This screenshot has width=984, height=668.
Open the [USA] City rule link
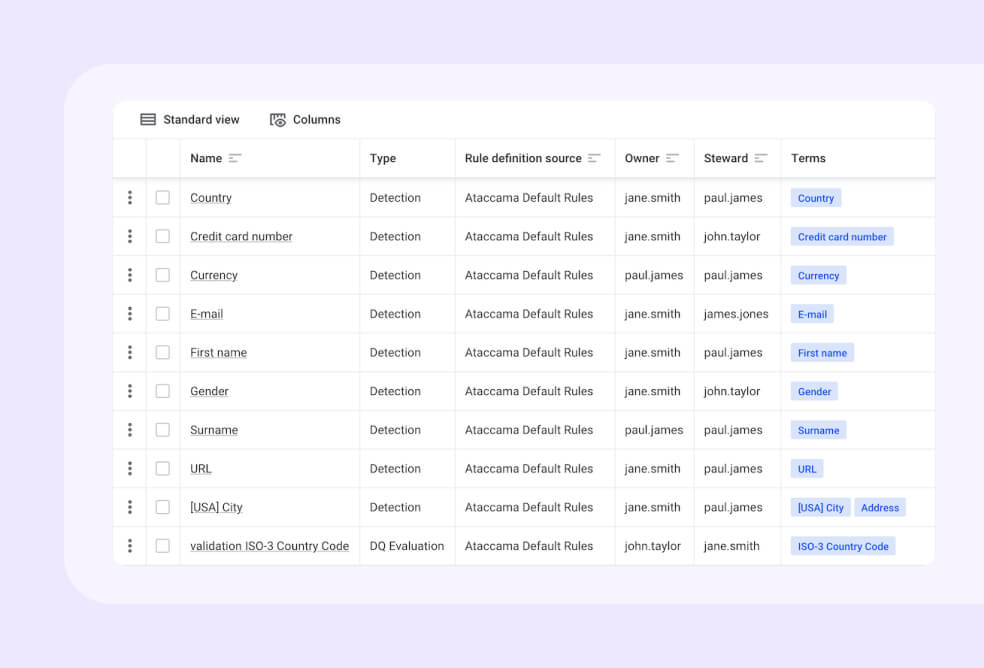pyautogui.click(x=216, y=508)
